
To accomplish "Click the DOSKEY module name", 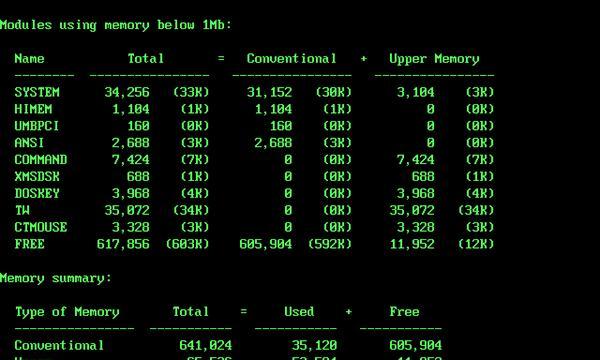I will (37, 193).
